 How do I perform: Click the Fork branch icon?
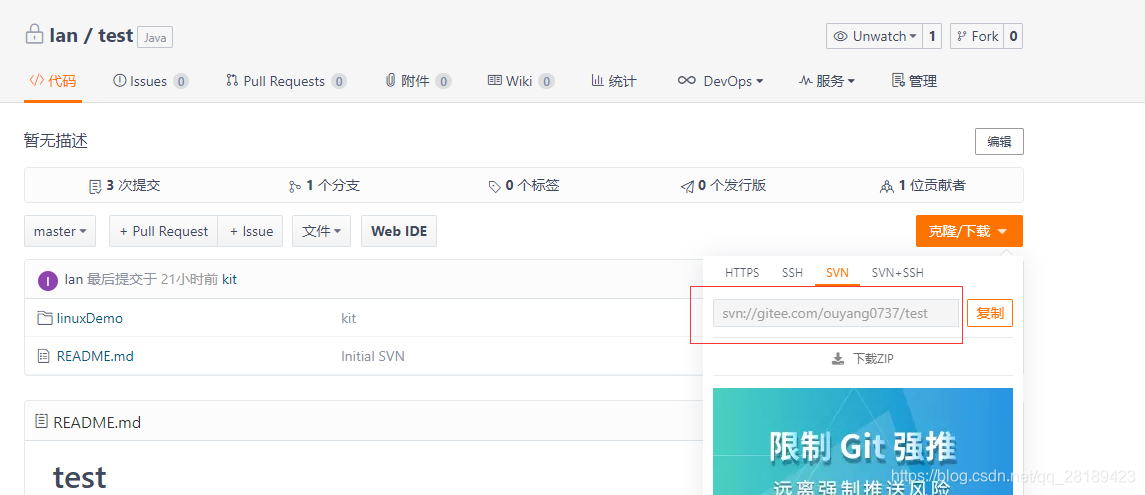962,36
